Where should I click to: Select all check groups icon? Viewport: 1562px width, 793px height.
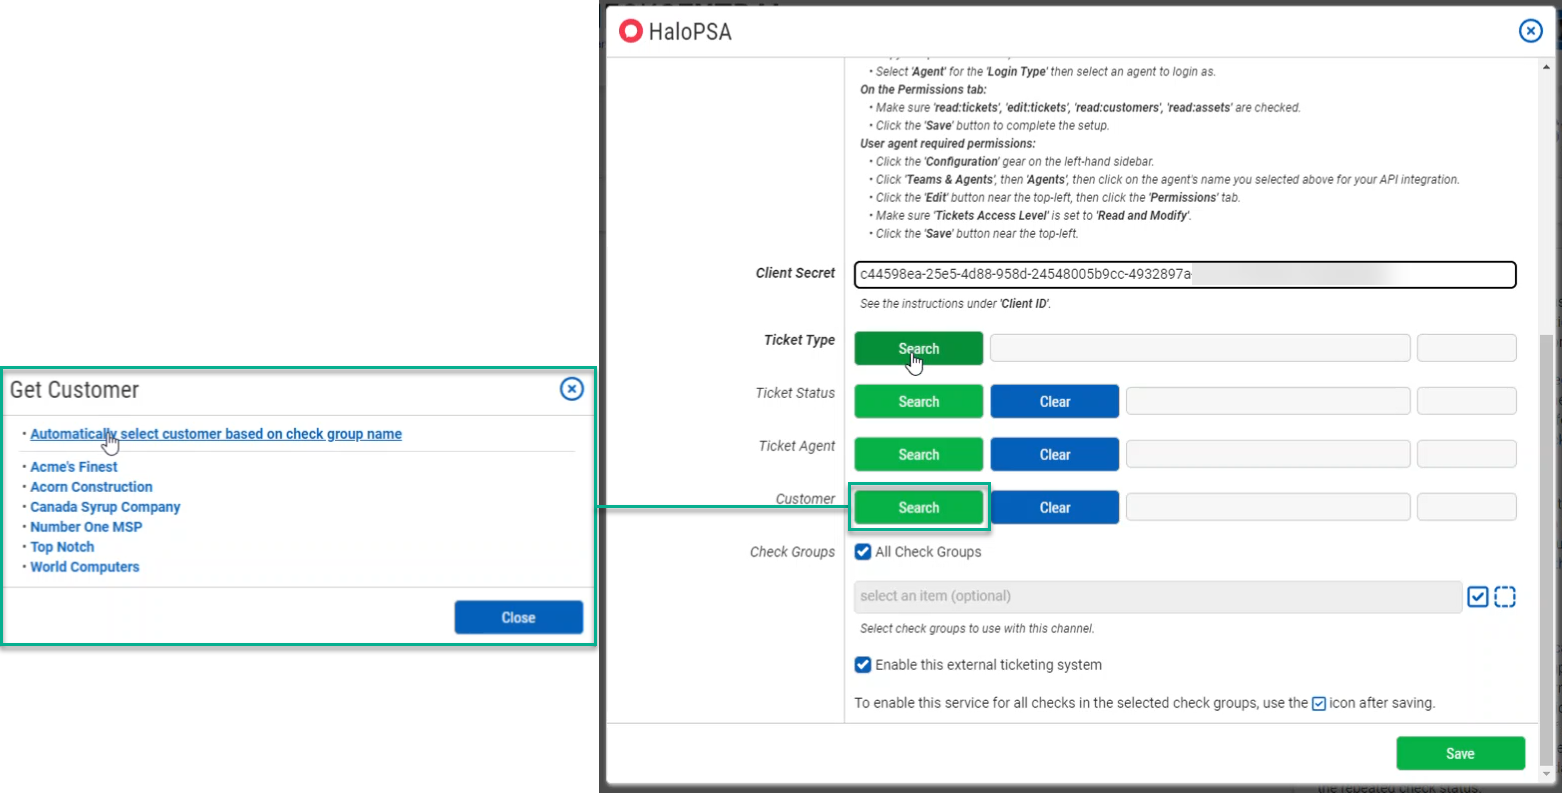[1478, 596]
